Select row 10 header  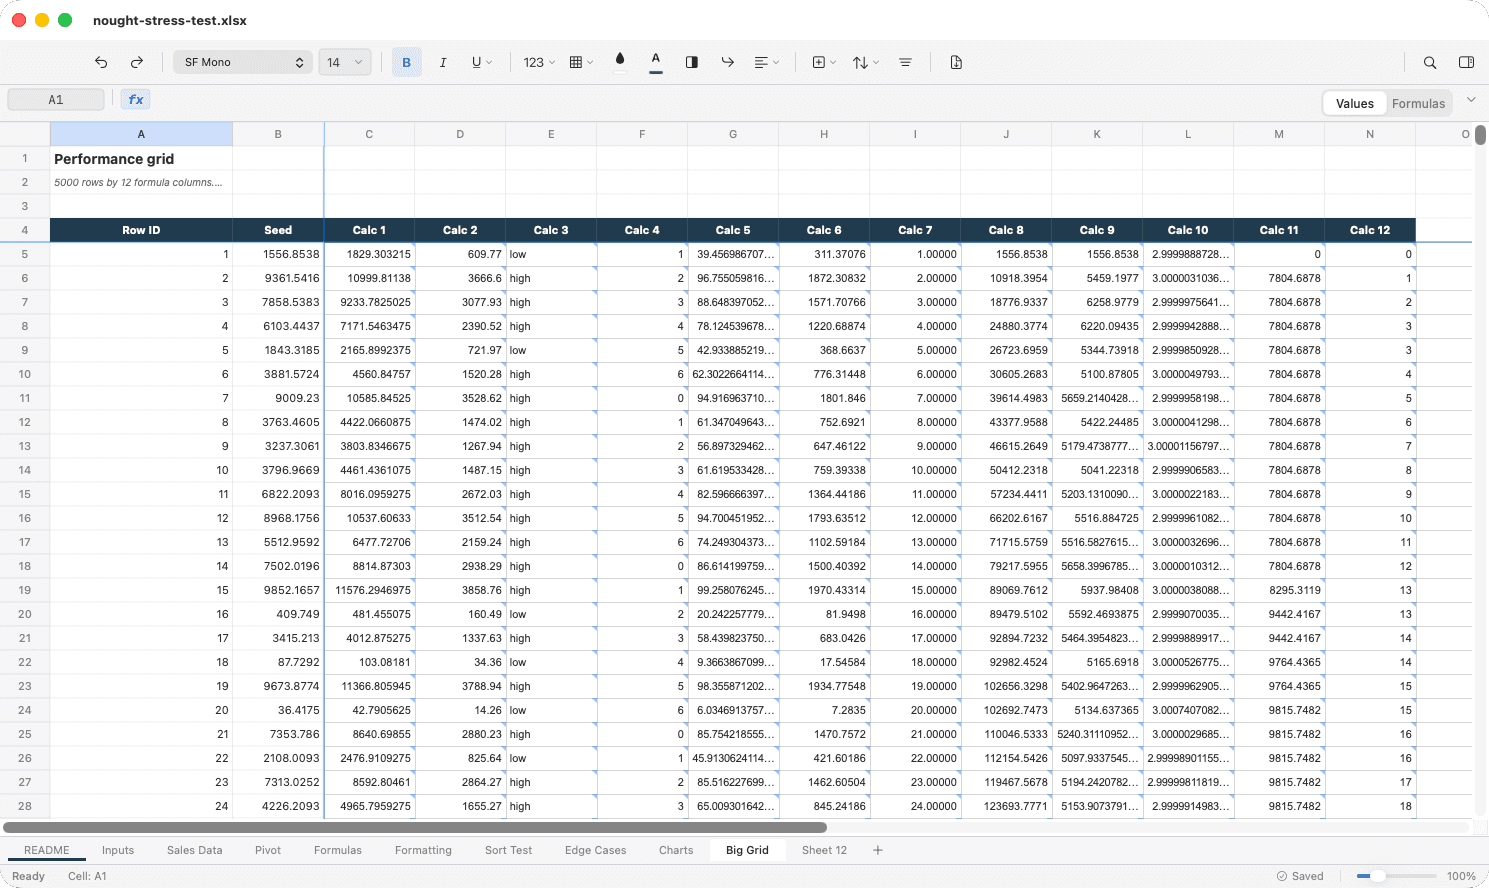point(25,374)
